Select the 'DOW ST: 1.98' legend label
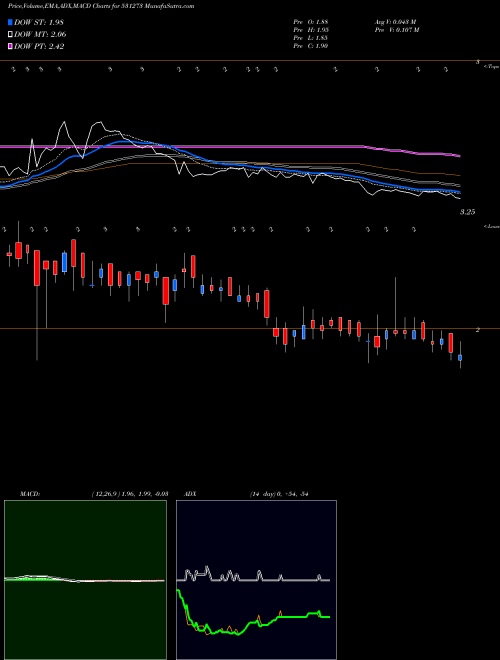 point(39,22)
